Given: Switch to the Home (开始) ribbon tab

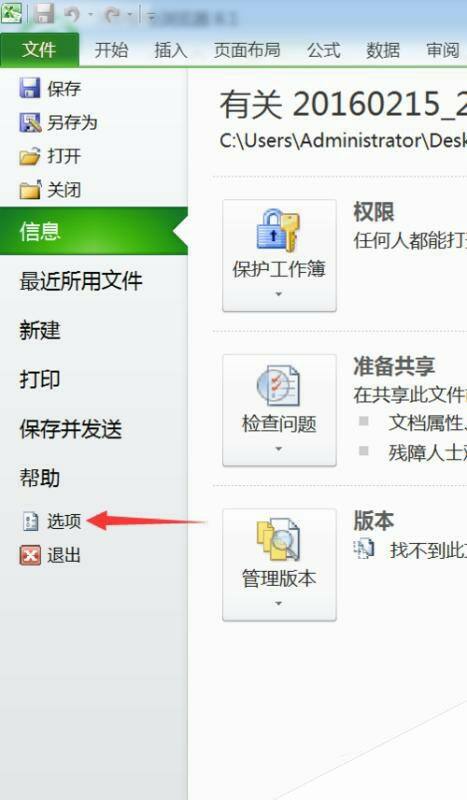Looking at the screenshot, I should tap(111, 50).
